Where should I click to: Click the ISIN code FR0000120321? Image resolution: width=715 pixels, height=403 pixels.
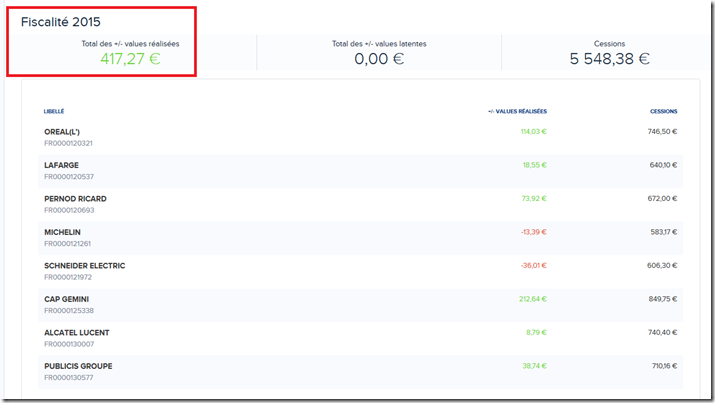pyautogui.click(x=68, y=143)
